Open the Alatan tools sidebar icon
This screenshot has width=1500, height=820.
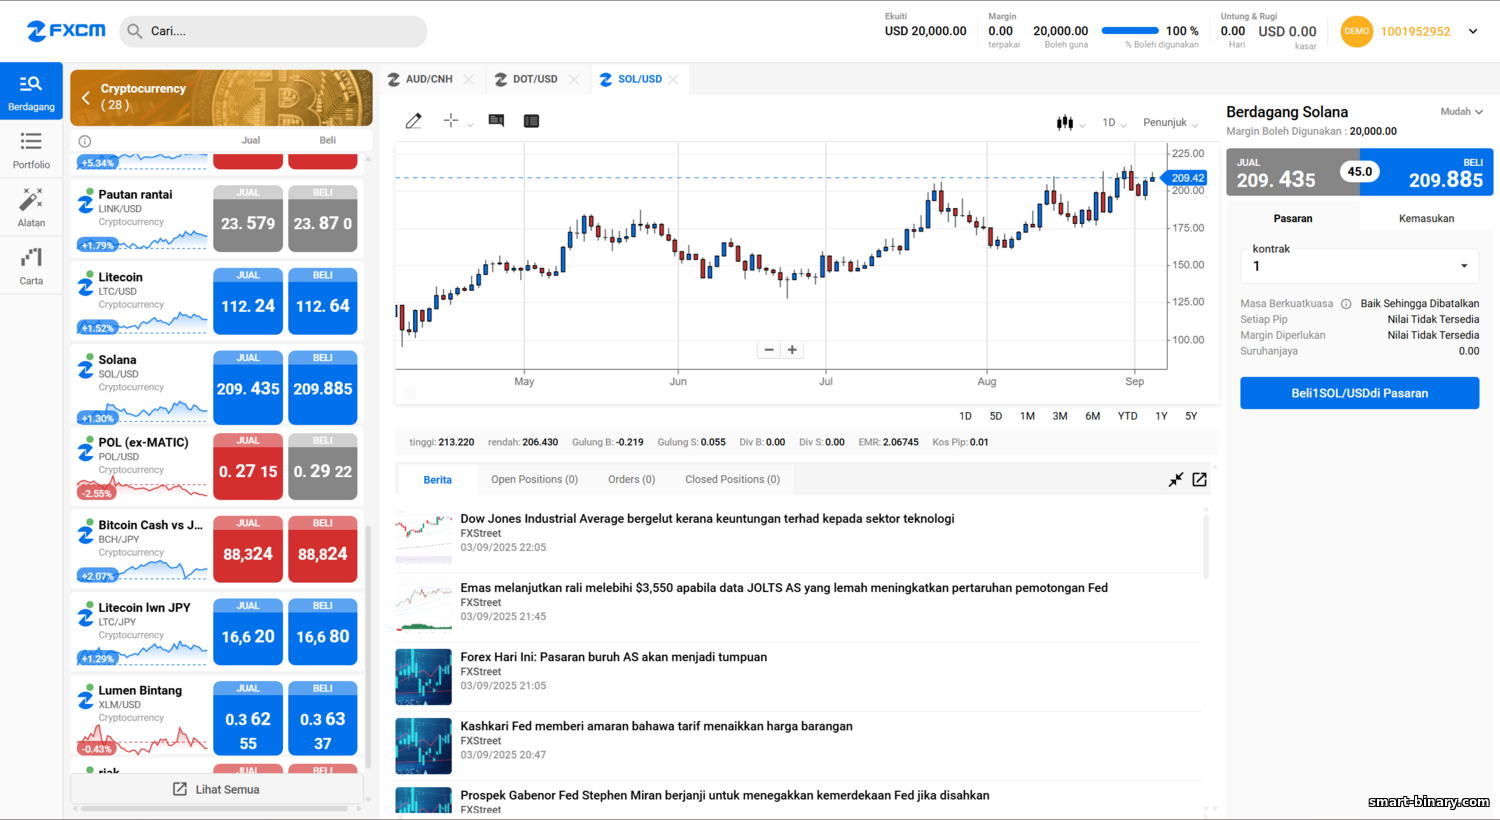[31, 207]
